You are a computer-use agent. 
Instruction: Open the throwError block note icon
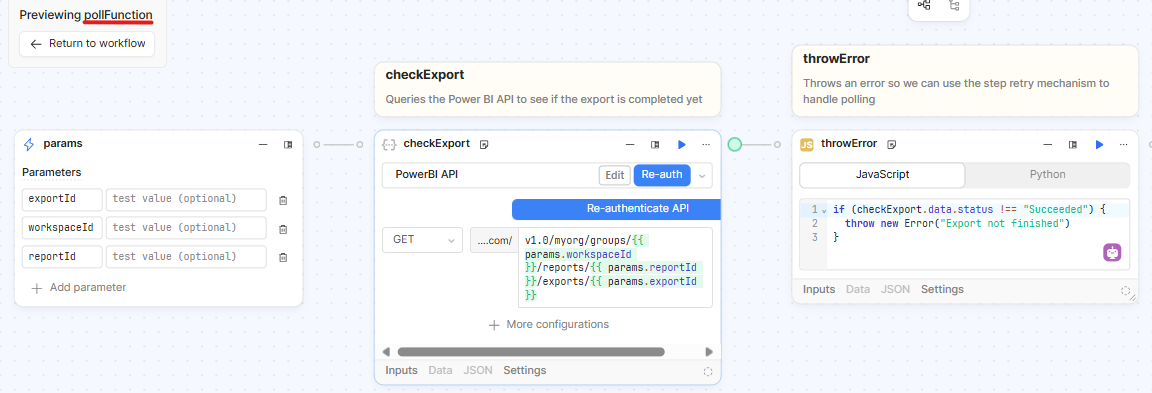tap(892, 145)
